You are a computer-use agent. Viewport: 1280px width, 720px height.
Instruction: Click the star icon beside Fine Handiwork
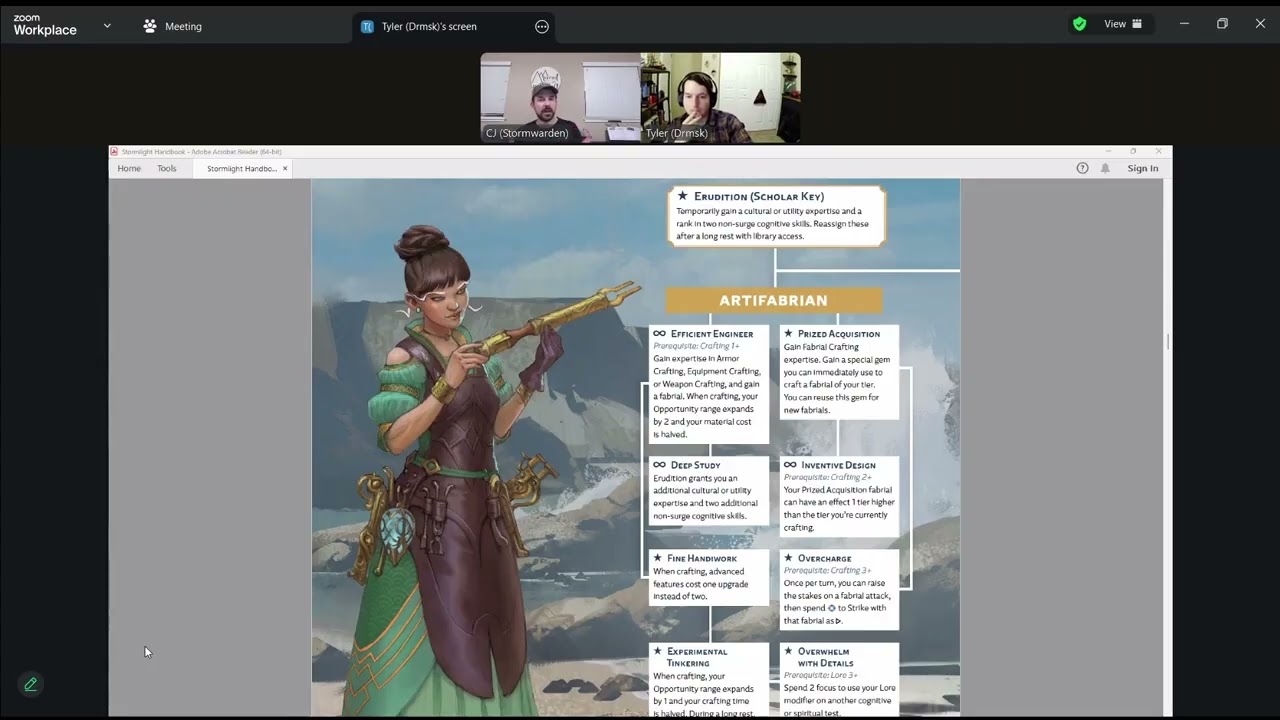pyautogui.click(x=657, y=558)
